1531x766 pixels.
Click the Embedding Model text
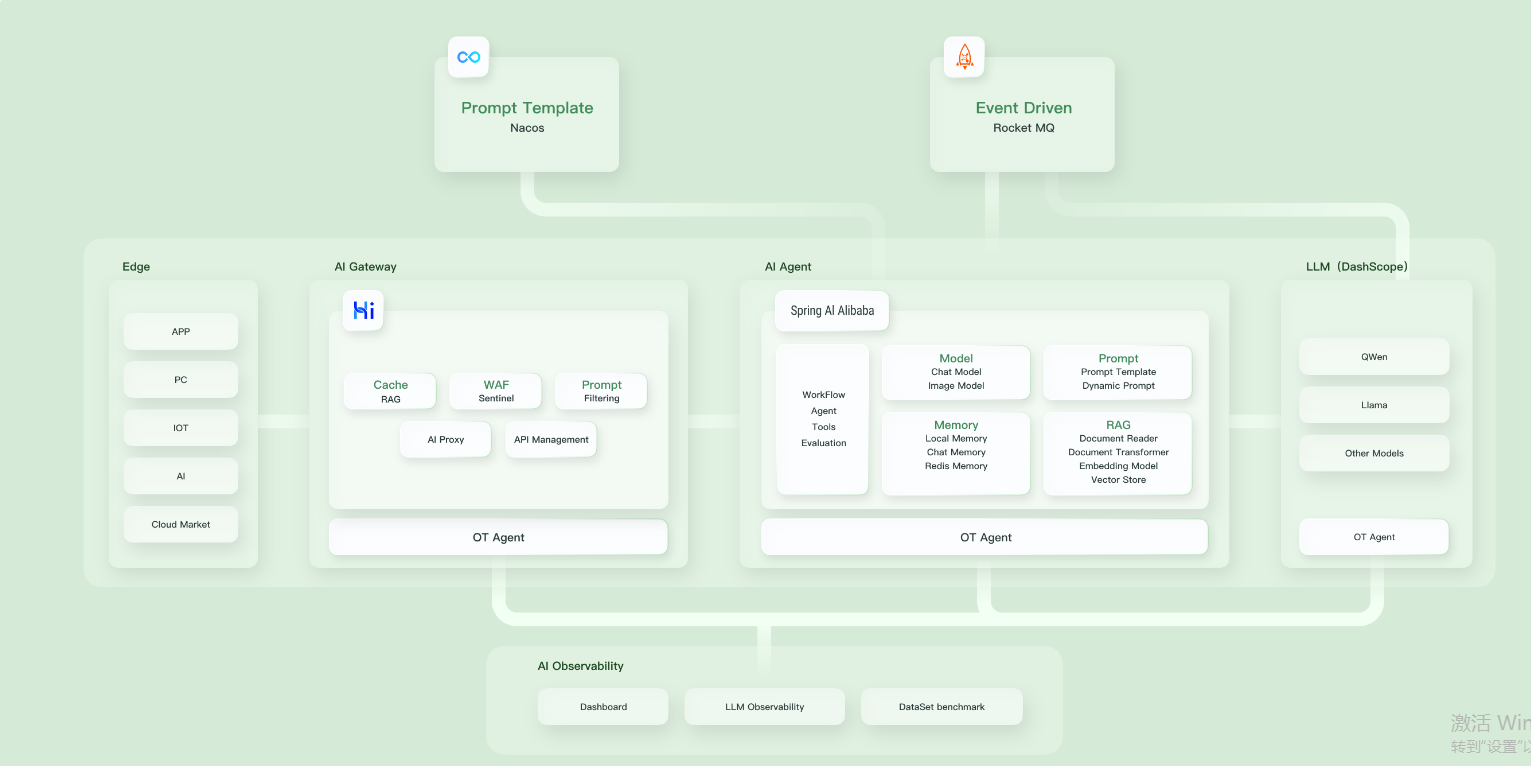1118,466
